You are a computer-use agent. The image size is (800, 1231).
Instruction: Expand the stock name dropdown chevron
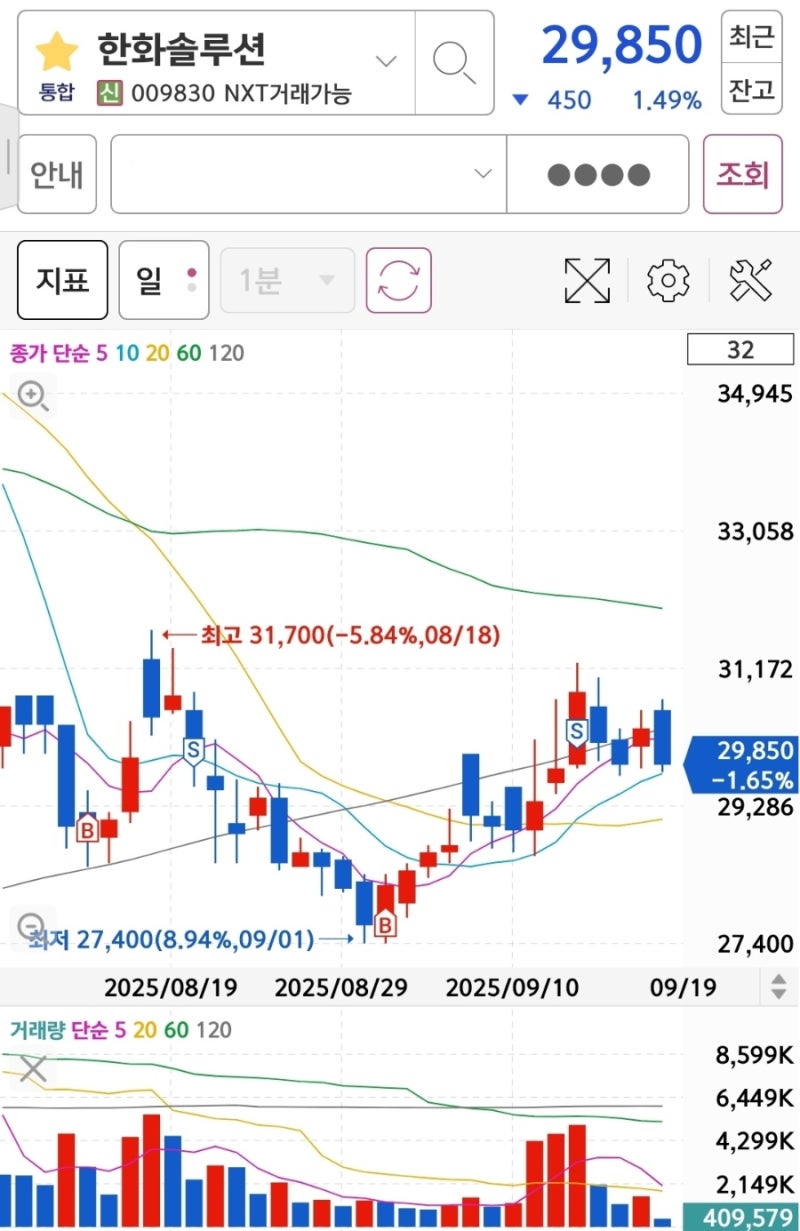[x=385, y=61]
